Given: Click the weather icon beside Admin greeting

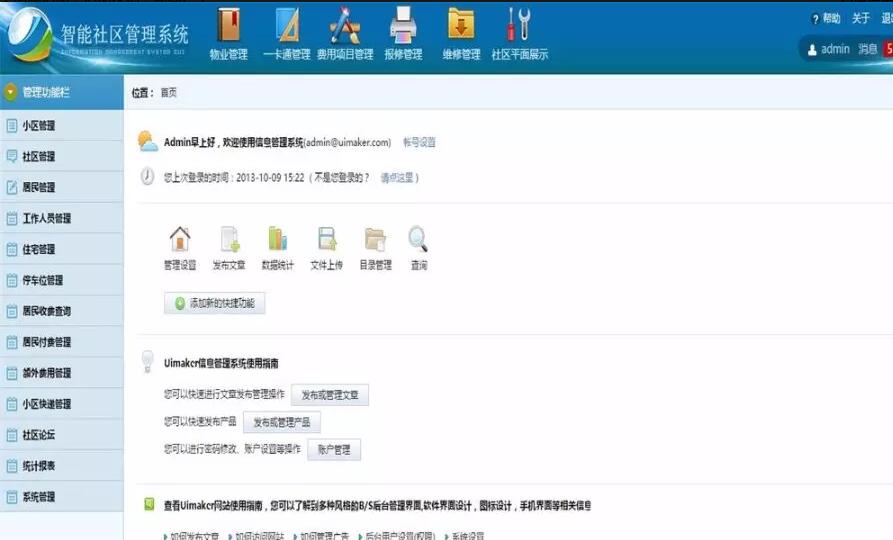Looking at the screenshot, I should click(x=148, y=141).
